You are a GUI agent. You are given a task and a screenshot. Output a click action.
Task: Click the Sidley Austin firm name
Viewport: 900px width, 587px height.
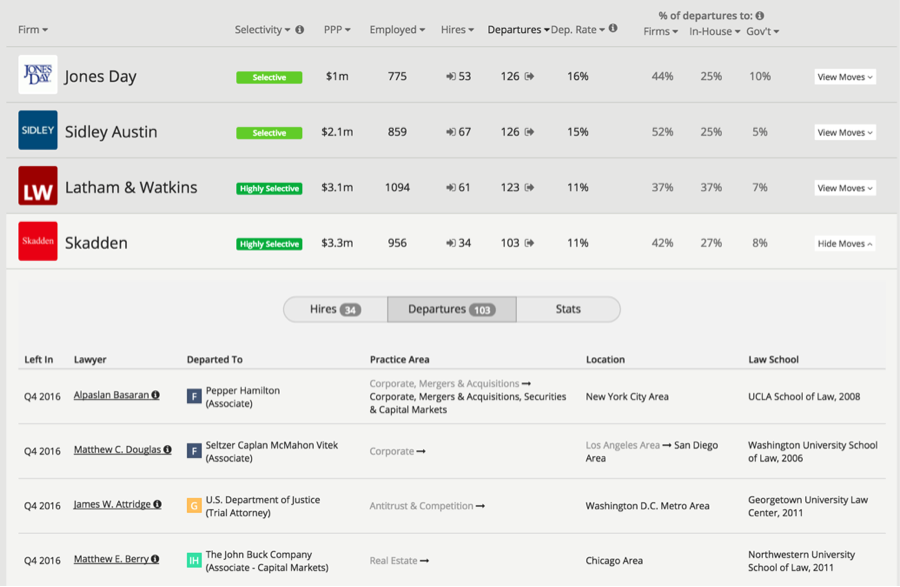tap(111, 132)
